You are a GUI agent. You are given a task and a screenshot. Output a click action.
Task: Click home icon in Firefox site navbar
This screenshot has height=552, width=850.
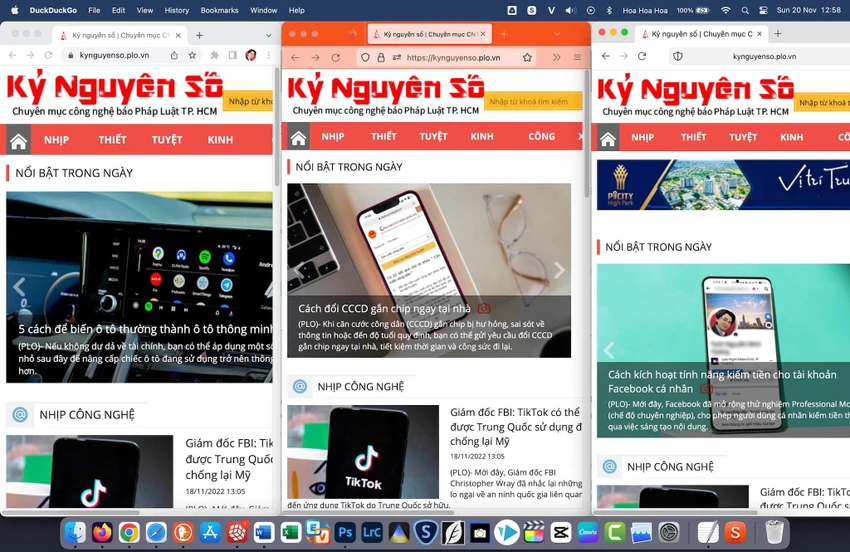(x=298, y=138)
